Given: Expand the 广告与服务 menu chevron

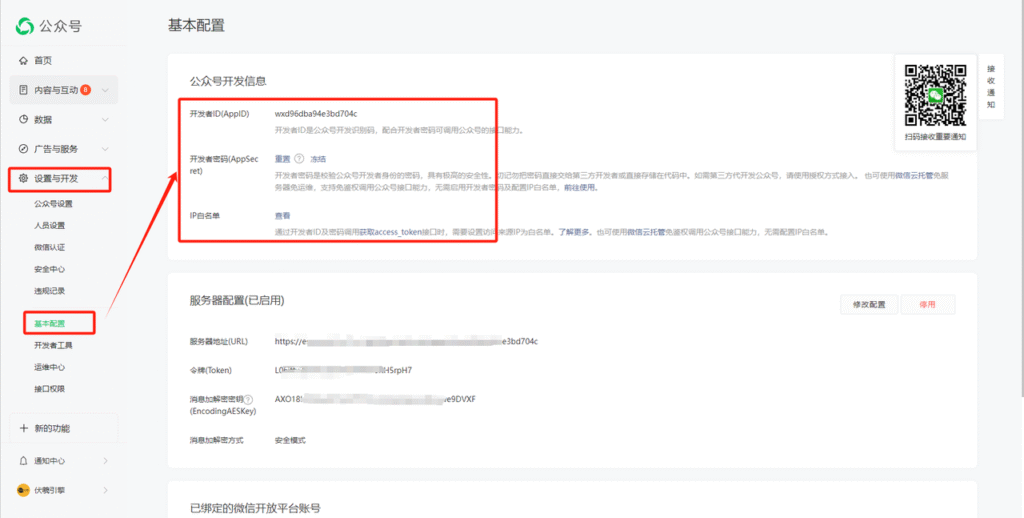Looking at the screenshot, I should tap(105, 149).
